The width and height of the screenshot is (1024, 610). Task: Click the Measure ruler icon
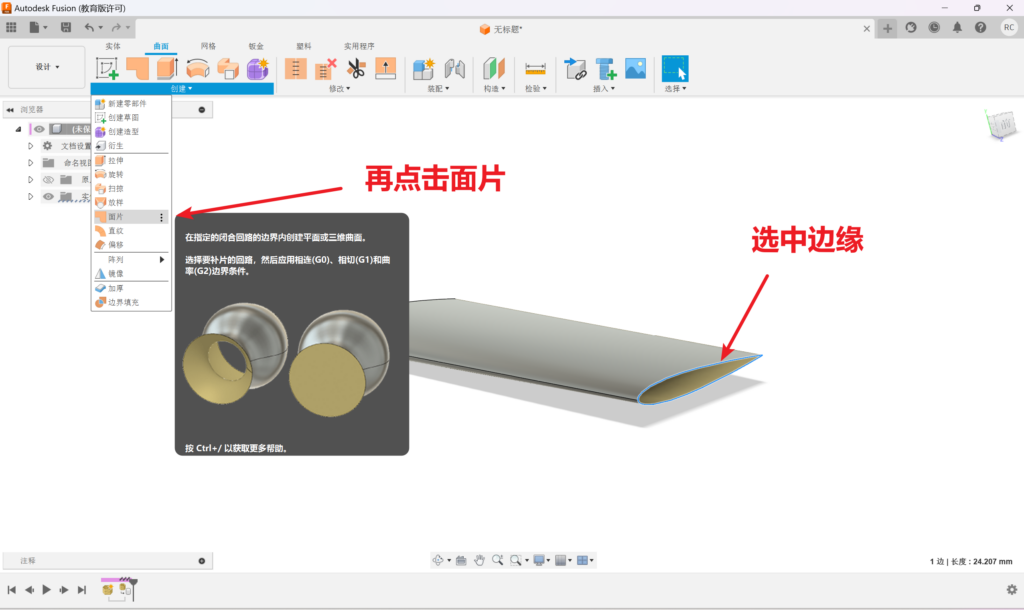pos(536,68)
